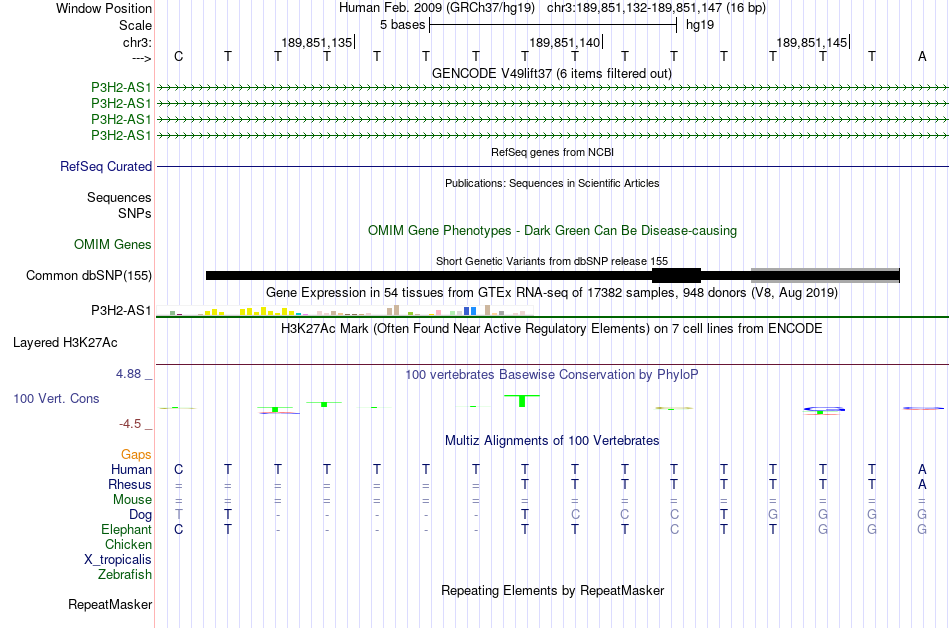Viewport: 950px width, 628px height.
Task: Click the thick black dbSNP variant block
Action: click(676, 276)
